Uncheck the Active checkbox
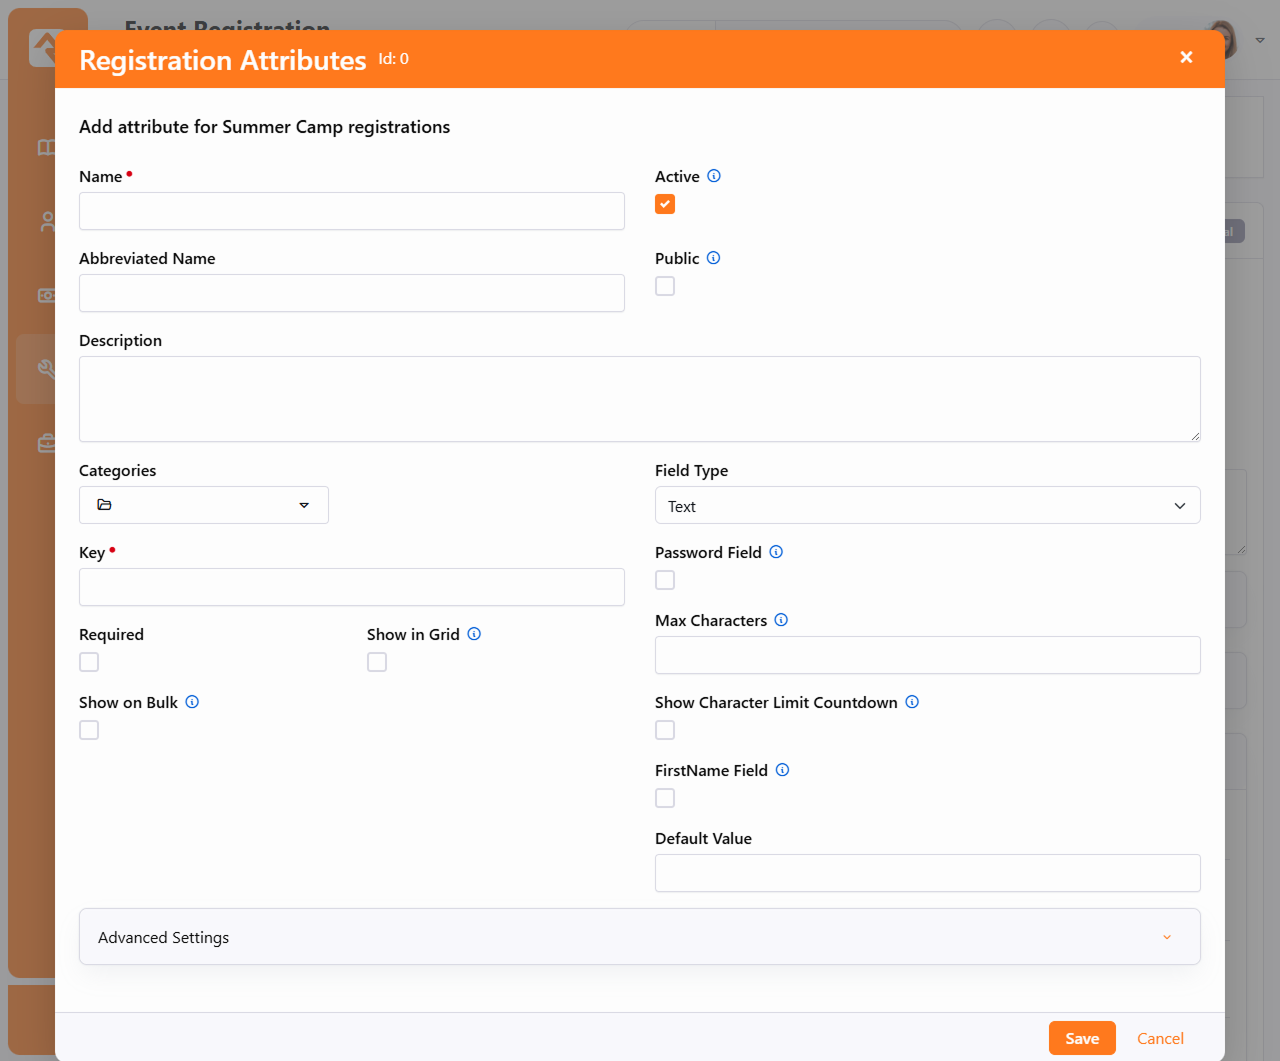Screen dimensions: 1280x1061 coord(665,204)
